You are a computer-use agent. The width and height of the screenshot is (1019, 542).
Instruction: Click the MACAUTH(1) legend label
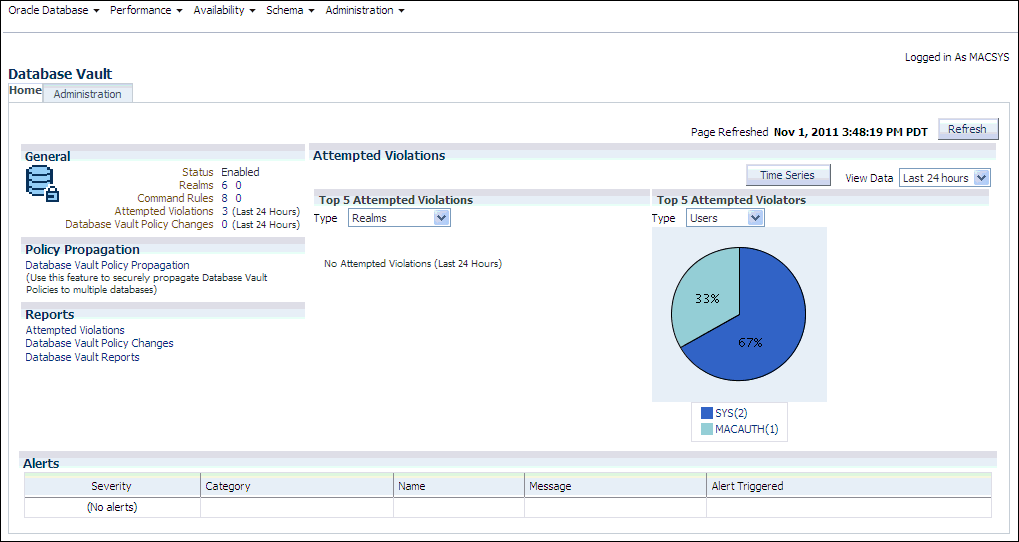tap(746, 429)
